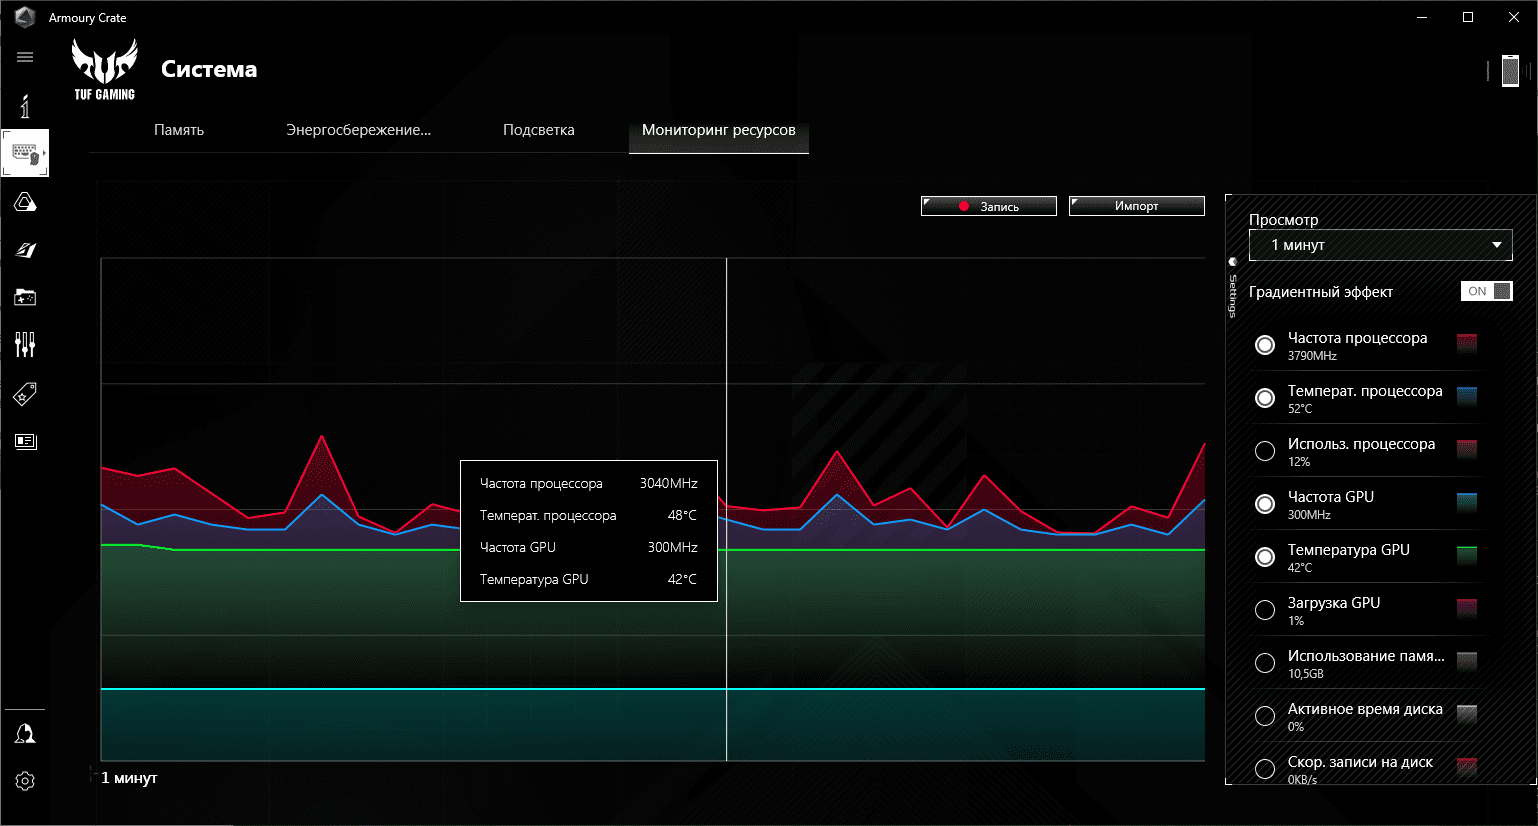Open Aura Sync triangle icon in sidebar
The image size is (1538, 826).
[x=25, y=202]
